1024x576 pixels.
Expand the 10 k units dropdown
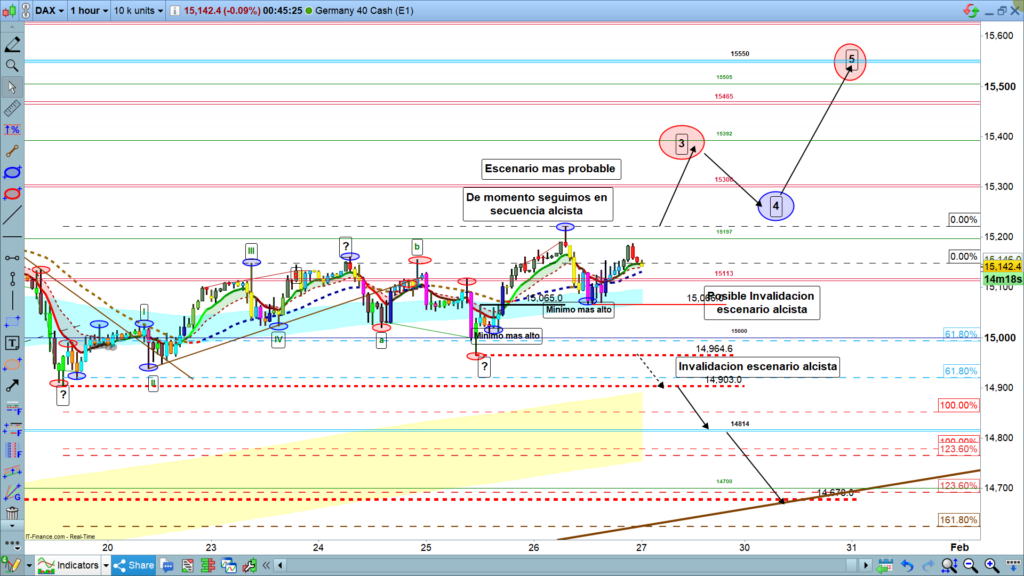(137, 10)
